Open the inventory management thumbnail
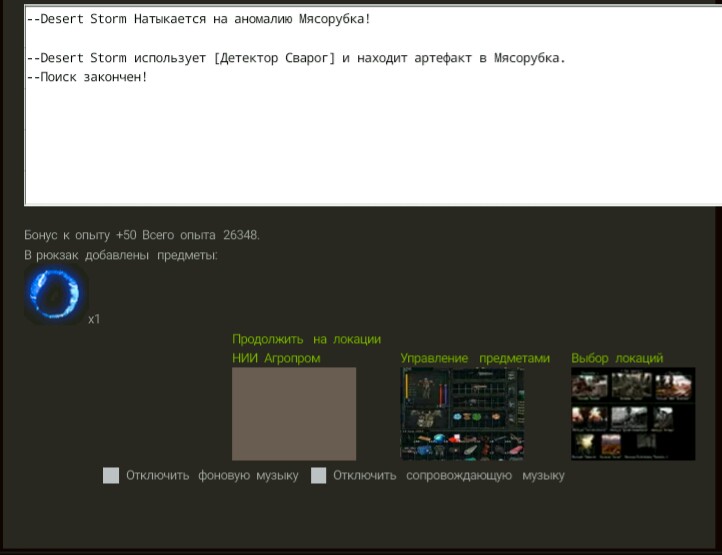 (462, 413)
